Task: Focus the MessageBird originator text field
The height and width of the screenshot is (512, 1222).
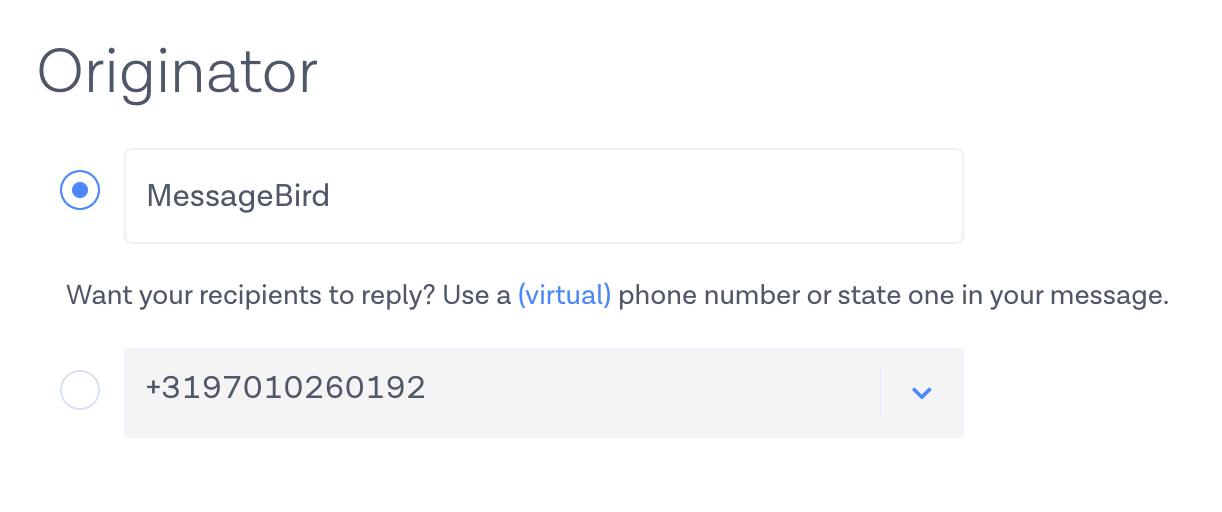Action: point(543,196)
